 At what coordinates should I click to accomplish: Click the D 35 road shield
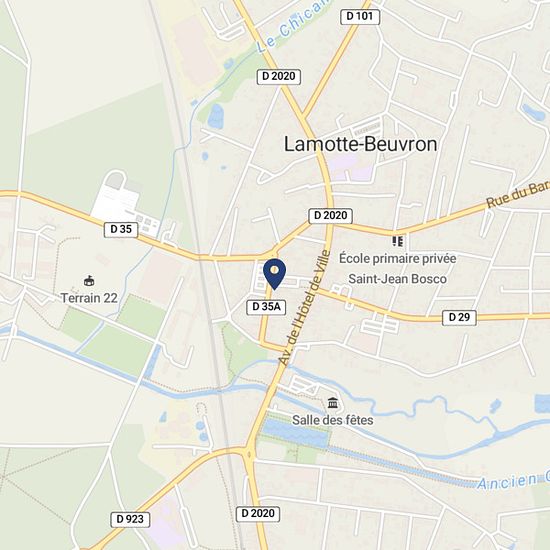(x=121, y=229)
